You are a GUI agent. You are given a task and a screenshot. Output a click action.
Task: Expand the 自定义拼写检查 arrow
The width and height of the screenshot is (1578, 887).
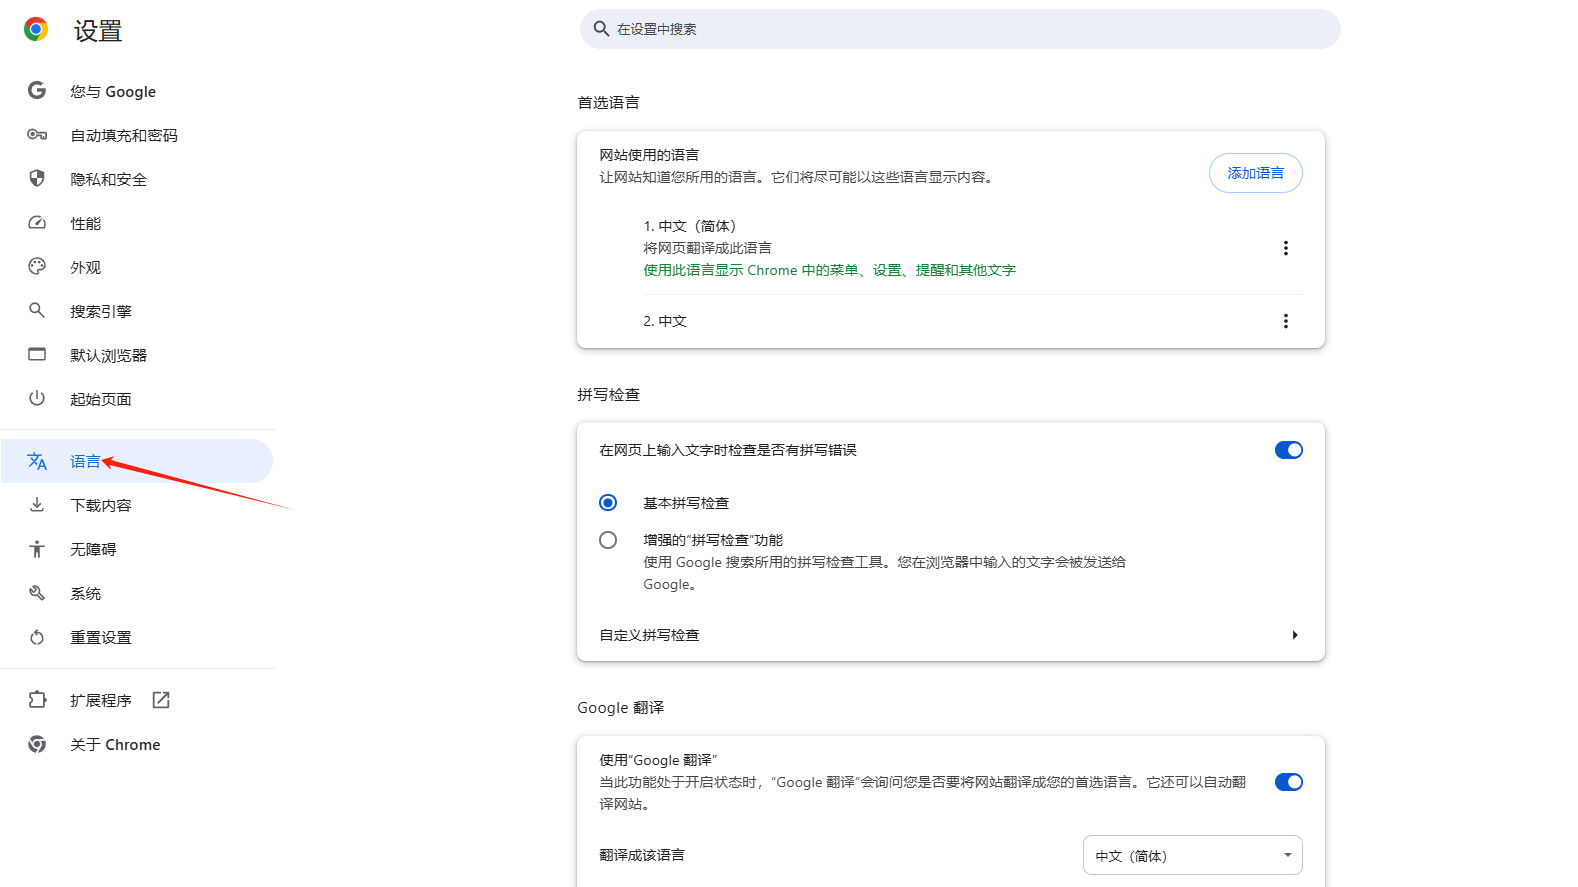pos(1294,635)
